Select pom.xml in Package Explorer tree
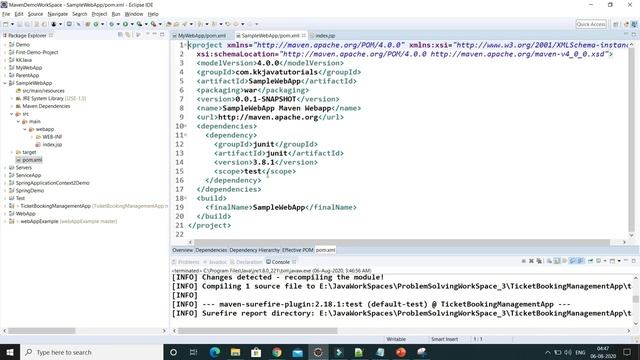This screenshot has width=640, height=360. 29,160
